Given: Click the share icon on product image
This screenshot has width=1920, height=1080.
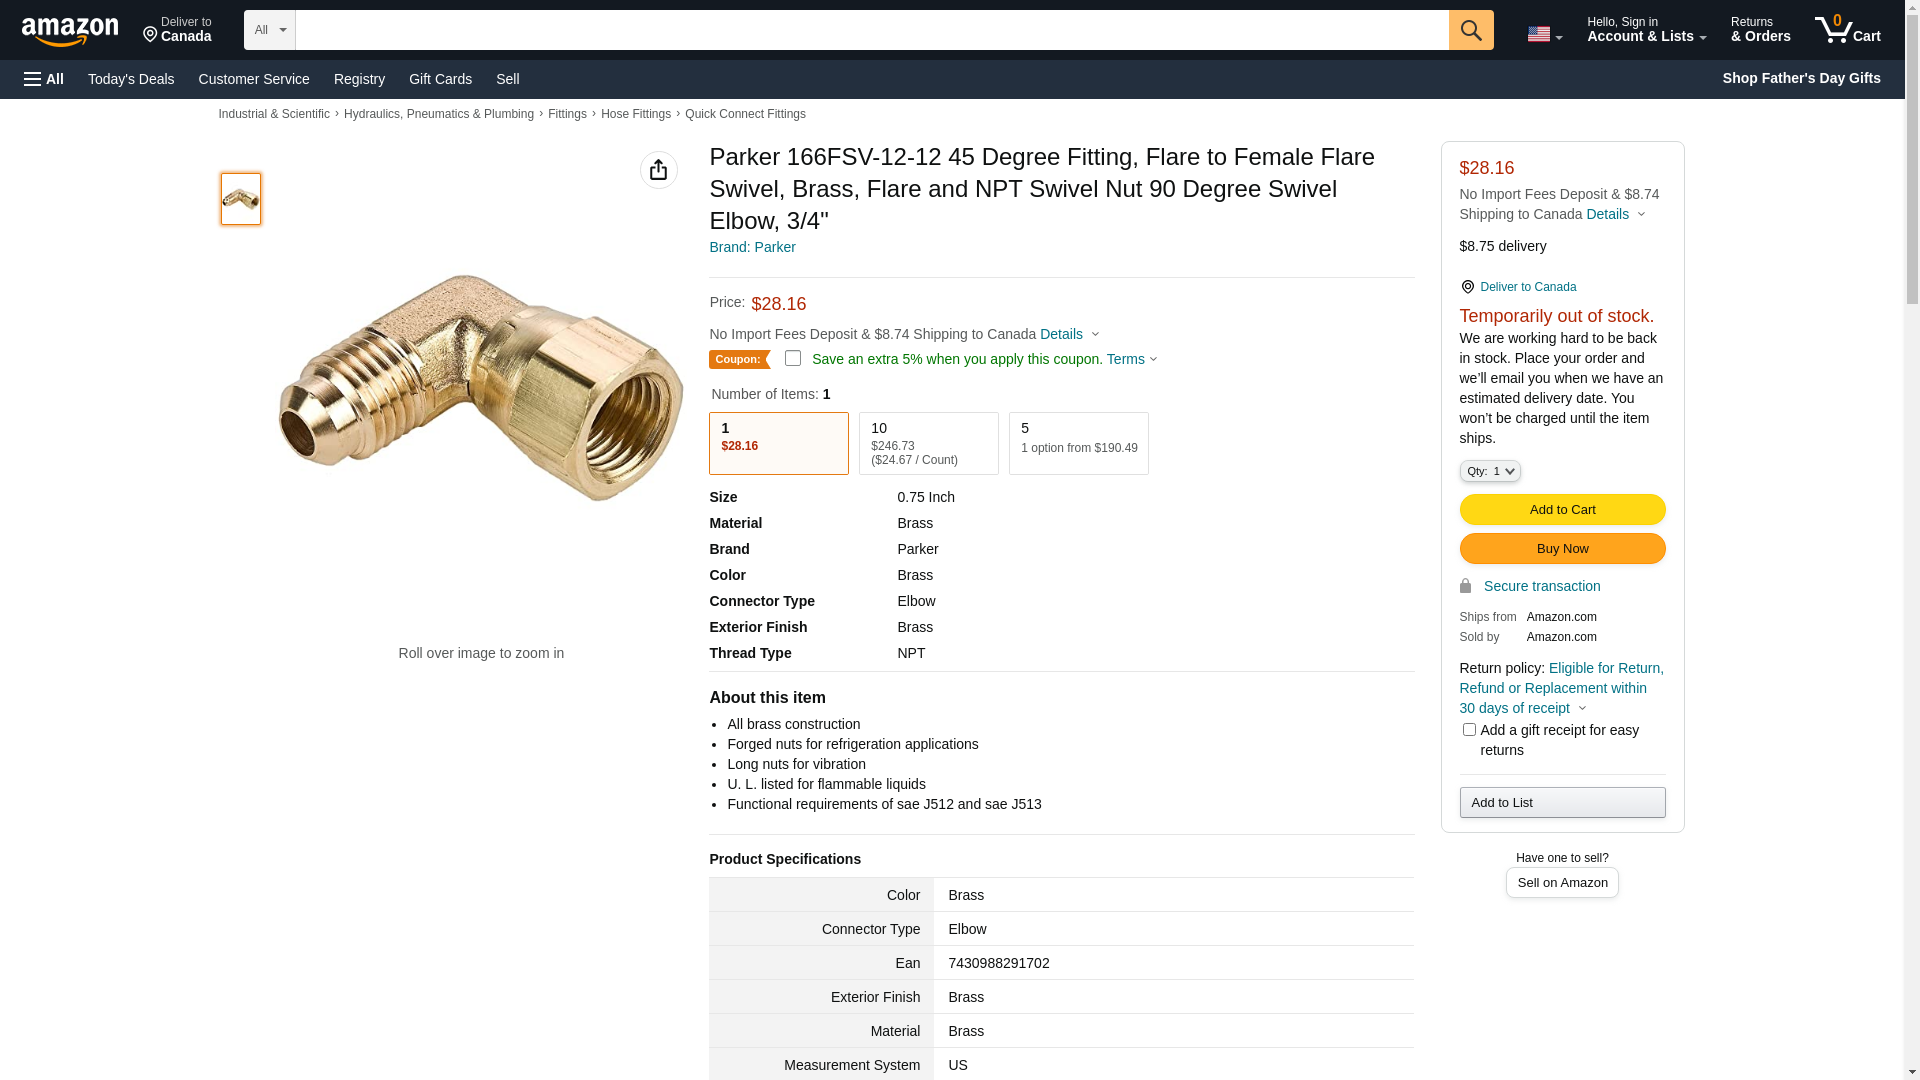Looking at the screenshot, I should [658, 170].
